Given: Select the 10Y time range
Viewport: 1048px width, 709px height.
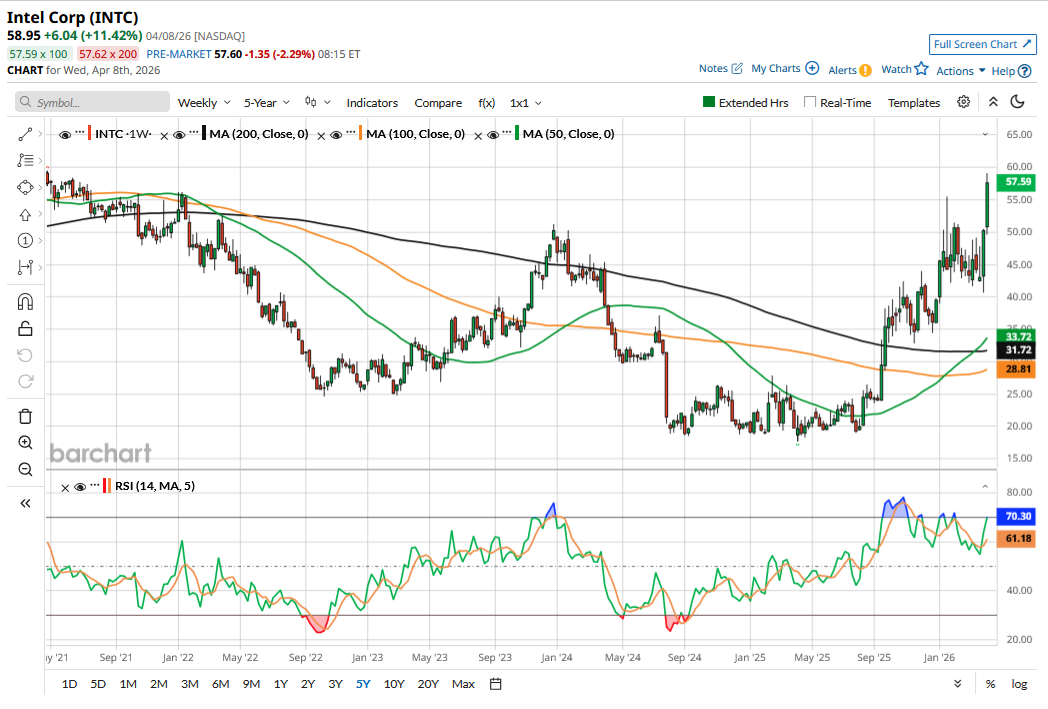Looking at the screenshot, I should (x=394, y=684).
